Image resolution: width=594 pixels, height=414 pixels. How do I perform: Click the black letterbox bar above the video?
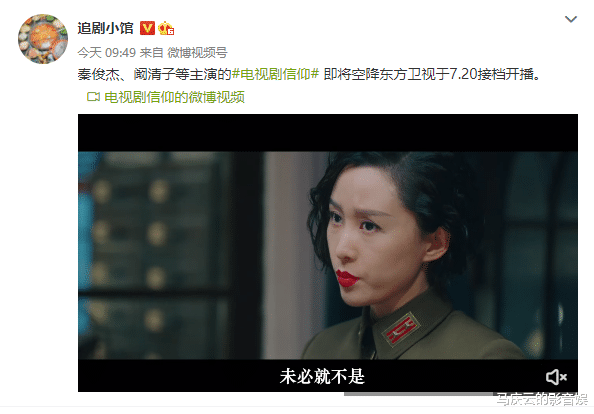328,133
